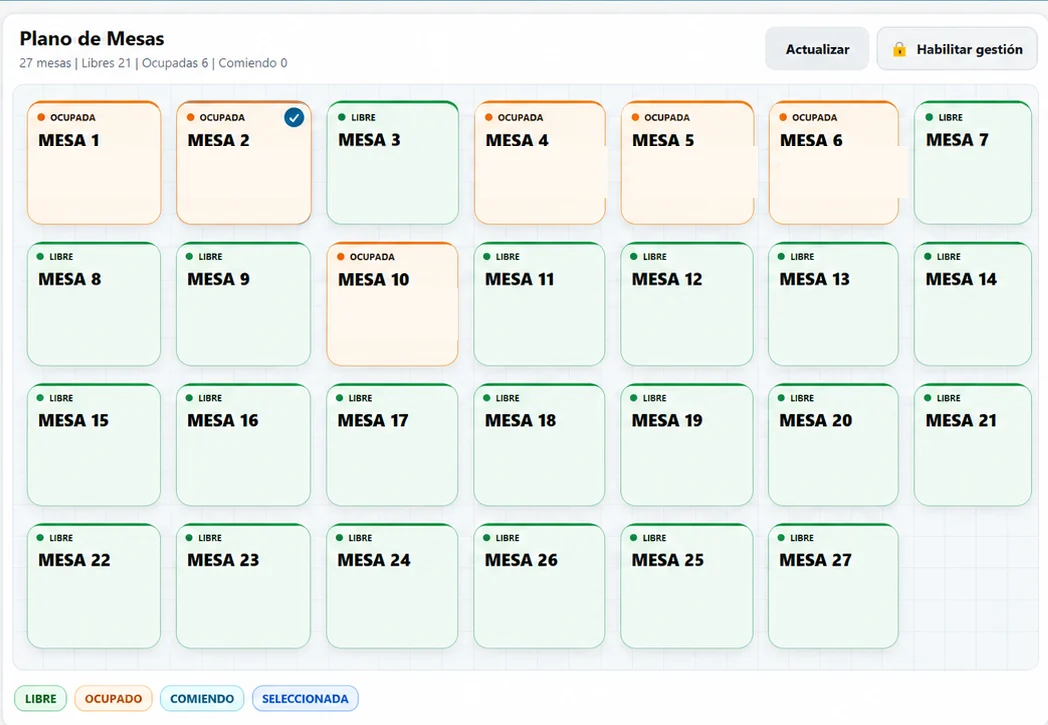This screenshot has width=1048, height=725.
Task: Pick the Mesa 14 table card
Action: click(973, 304)
